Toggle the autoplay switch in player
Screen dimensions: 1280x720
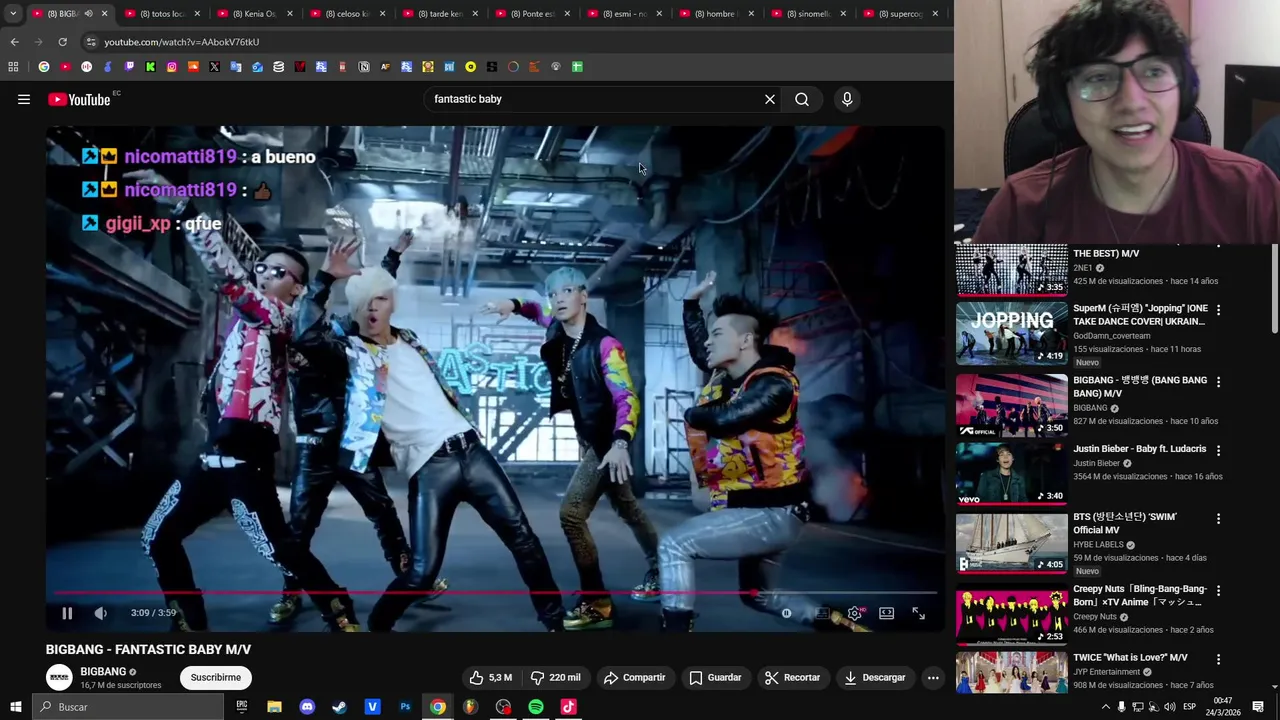click(x=787, y=613)
